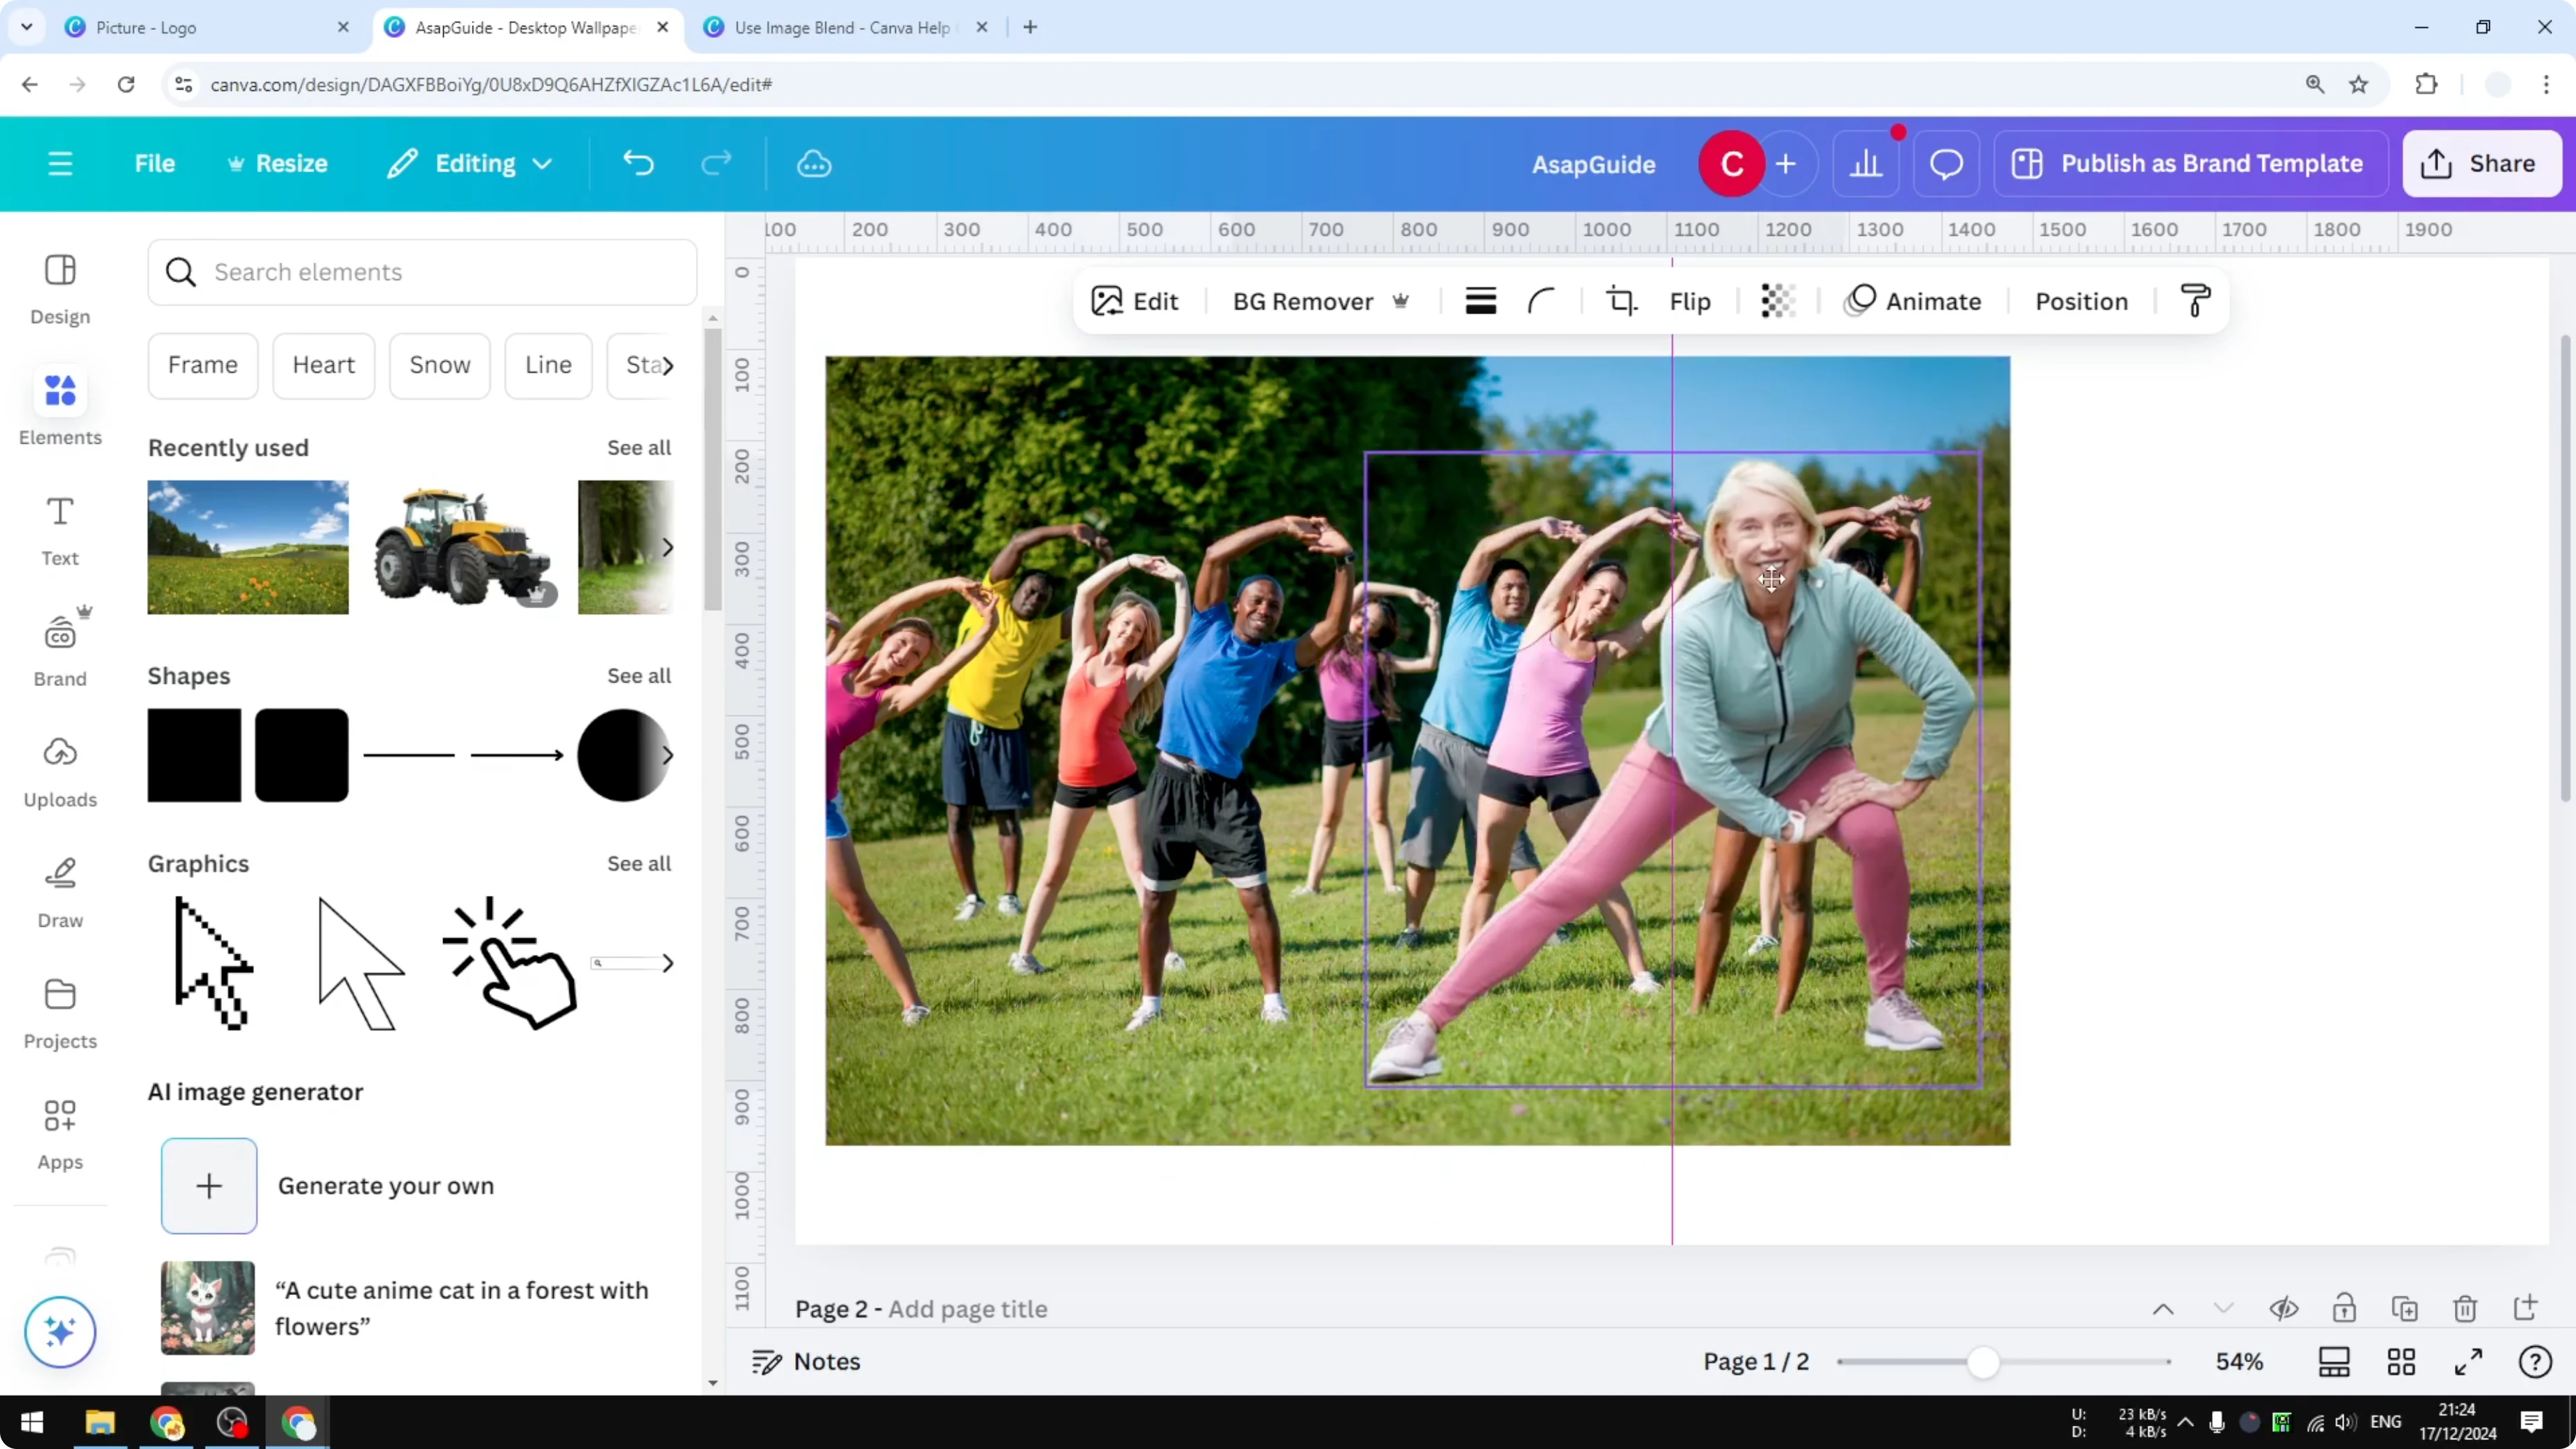The height and width of the screenshot is (1449, 2576).
Task: Expand more Graphics with the arrow chevron
Action: (668, 962)
